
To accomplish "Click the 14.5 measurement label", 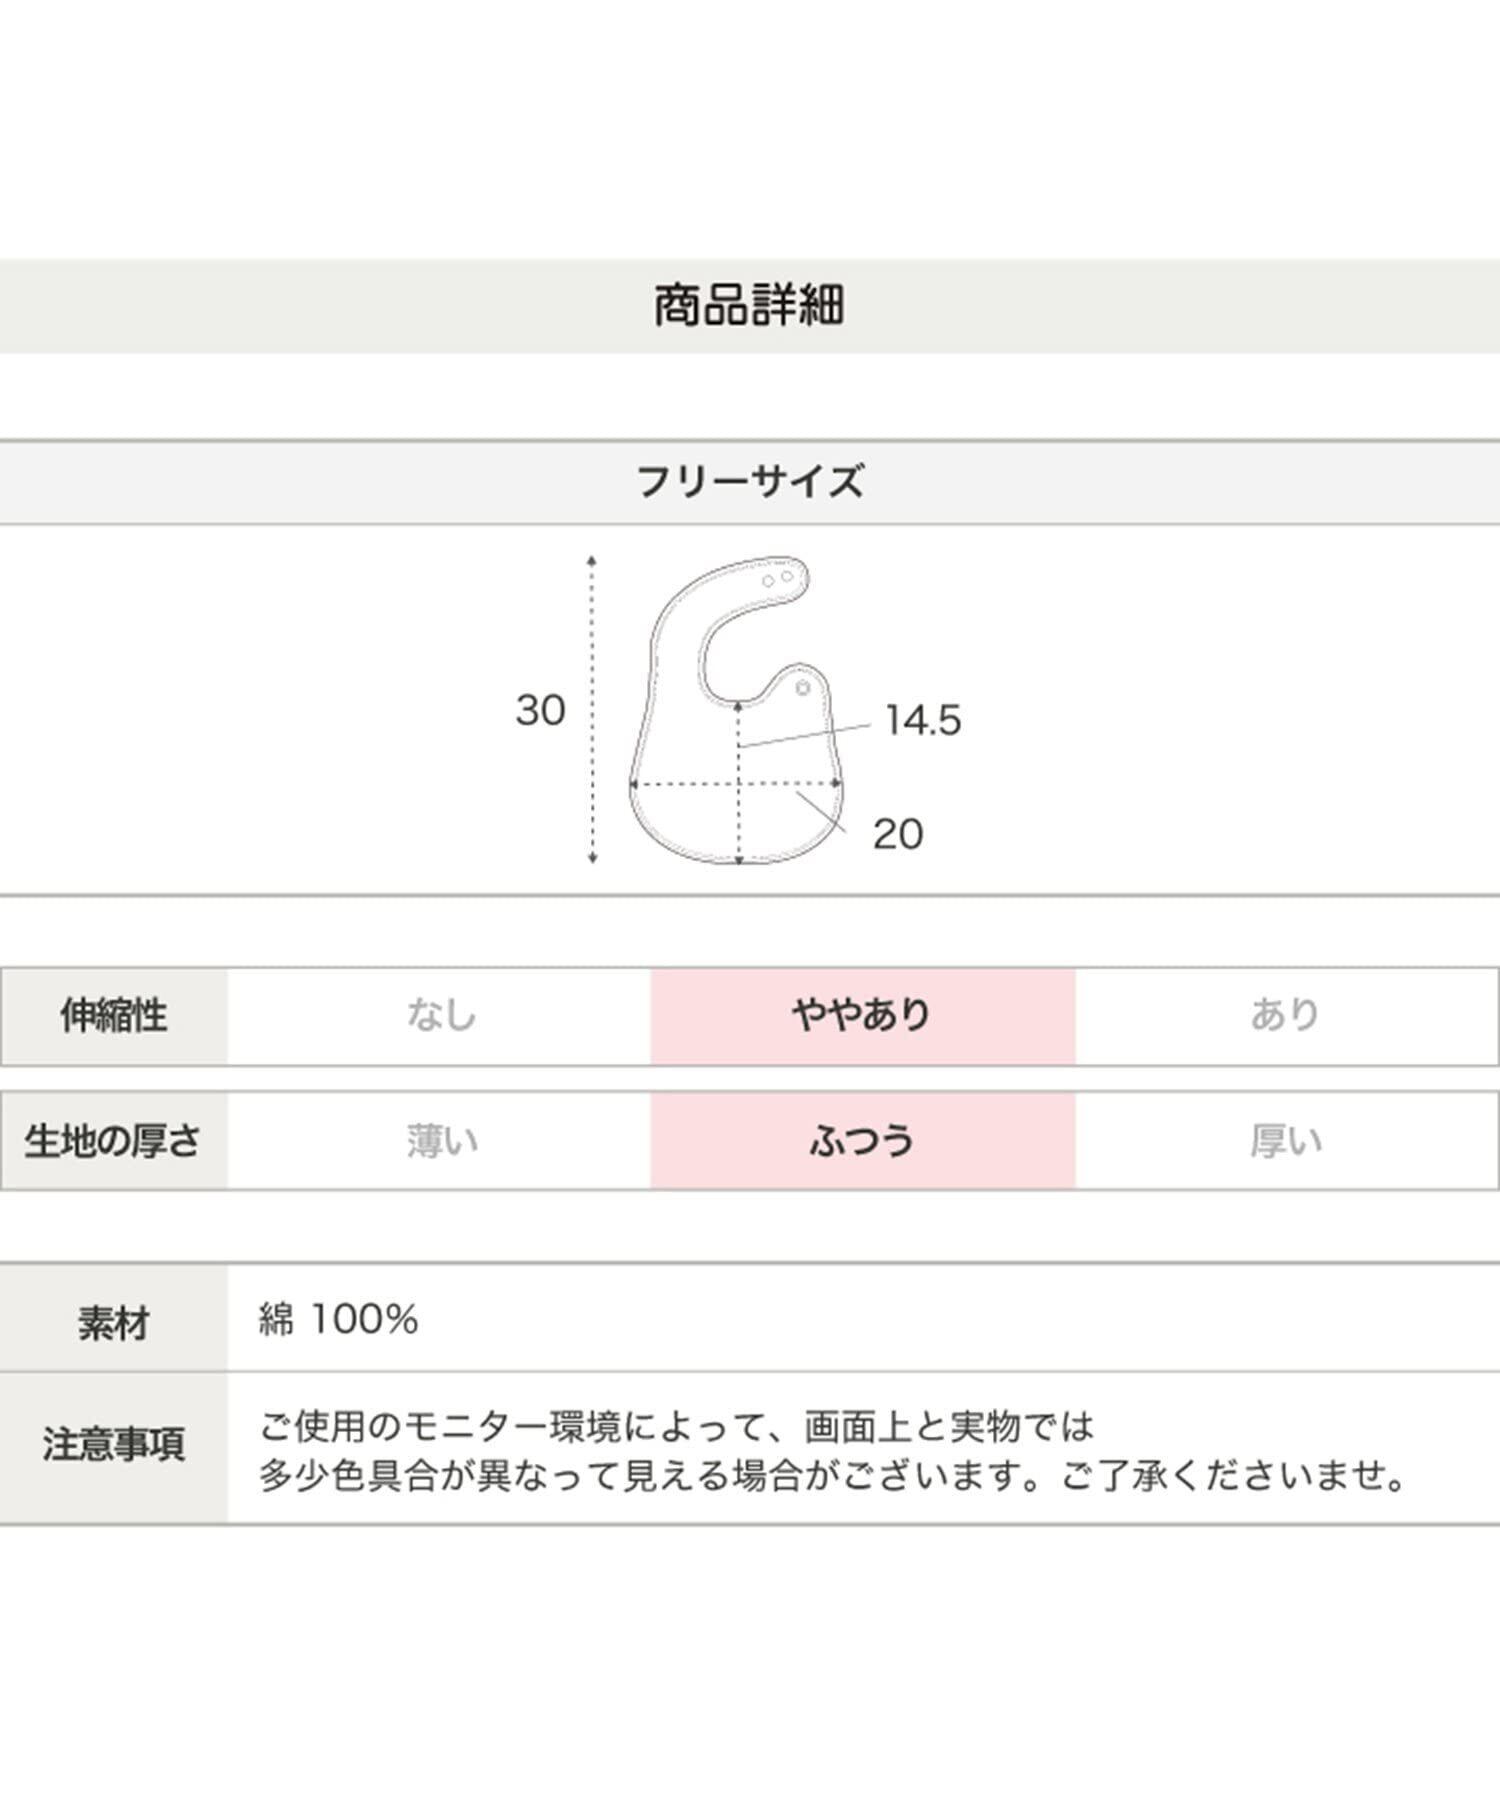I will [922, 721].
